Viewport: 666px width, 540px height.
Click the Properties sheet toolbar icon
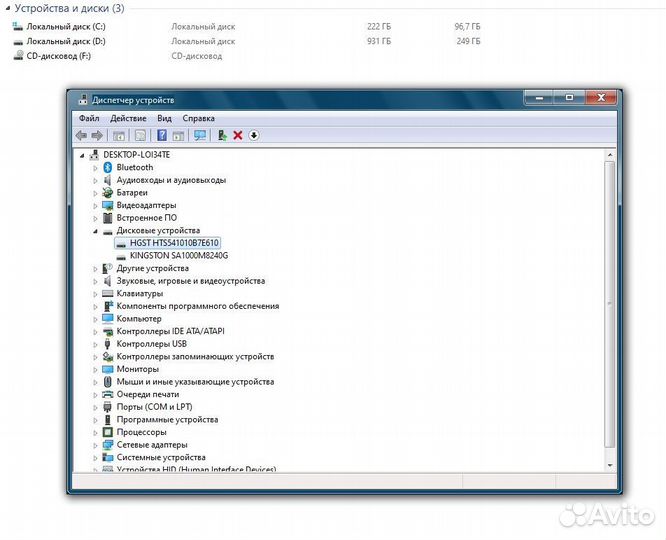pyautogui.click(x=140, y=135)
